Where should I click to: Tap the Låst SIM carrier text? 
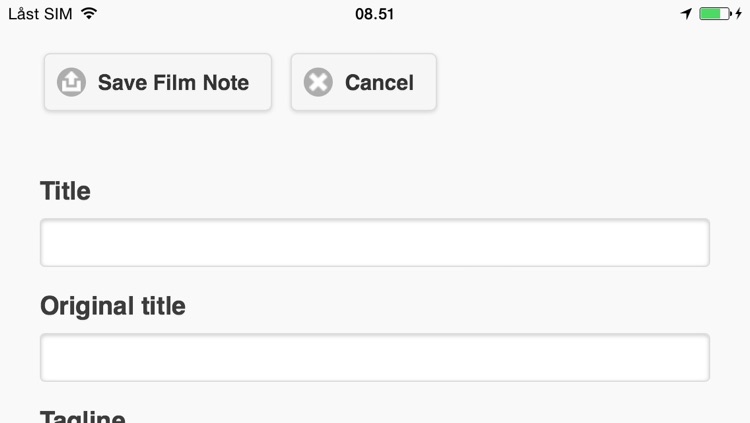click(x=40, y=14)
